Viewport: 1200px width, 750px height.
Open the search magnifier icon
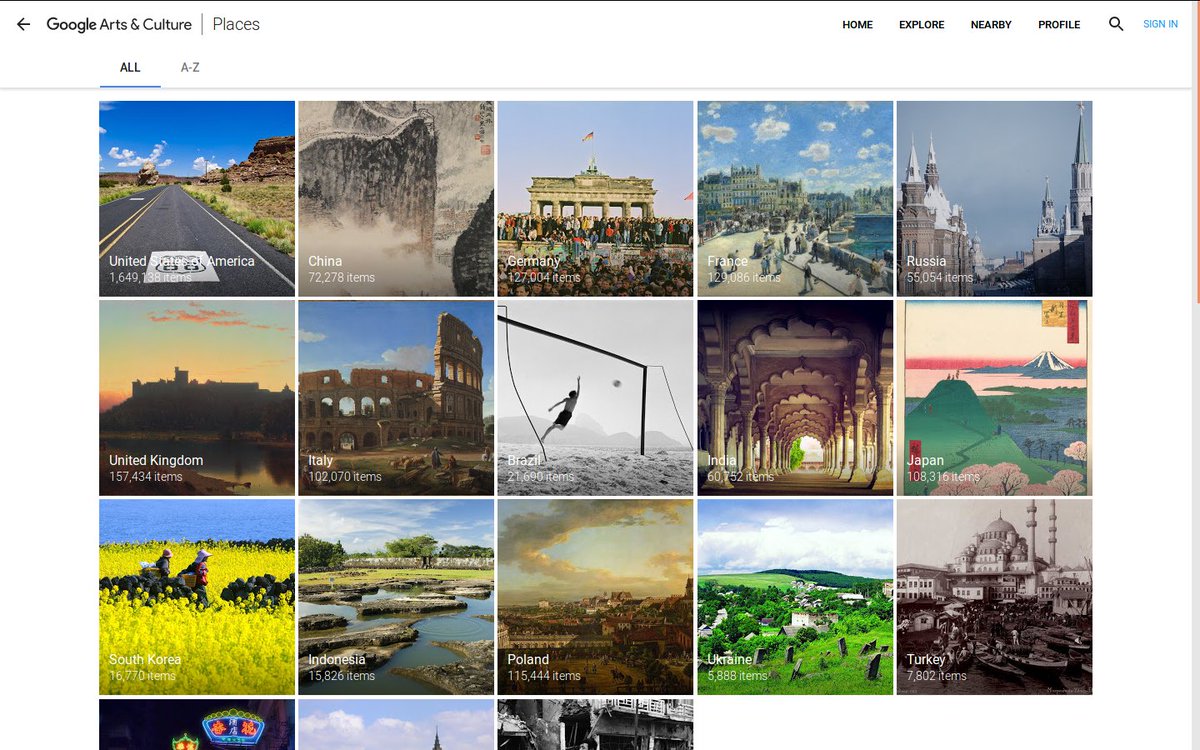point(1116,24)
